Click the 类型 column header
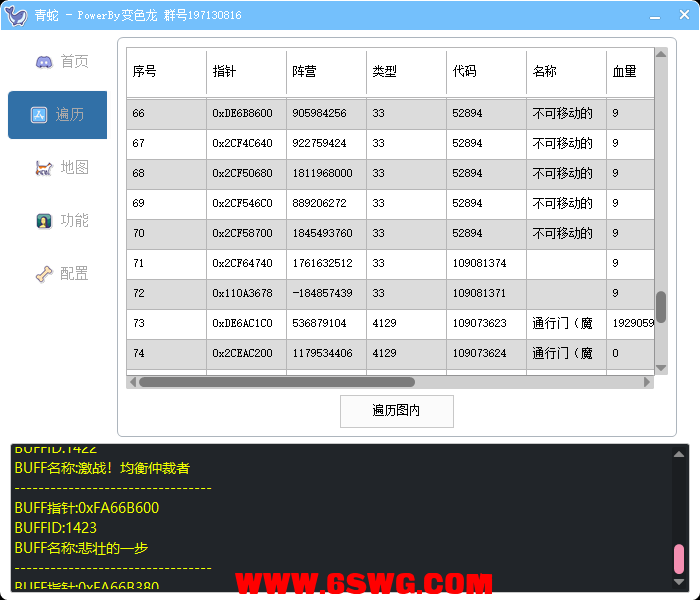Image resolution: width=700 pixels, height=600 pixels. click(x=406, y=71)
